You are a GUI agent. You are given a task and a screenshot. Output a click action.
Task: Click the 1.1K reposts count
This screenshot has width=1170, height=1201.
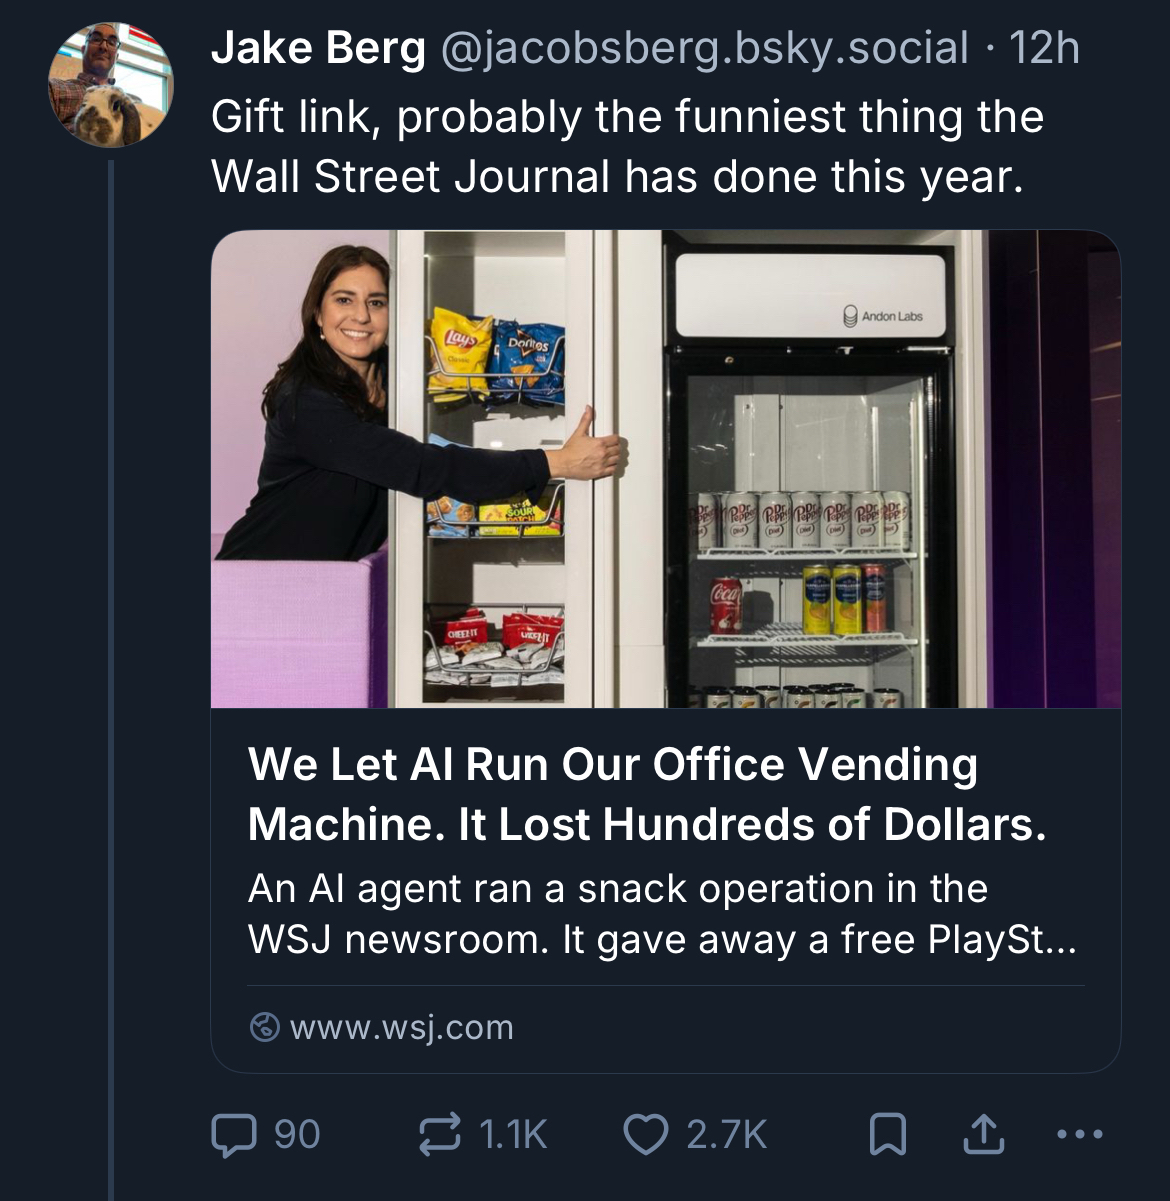pos(513,1134)
